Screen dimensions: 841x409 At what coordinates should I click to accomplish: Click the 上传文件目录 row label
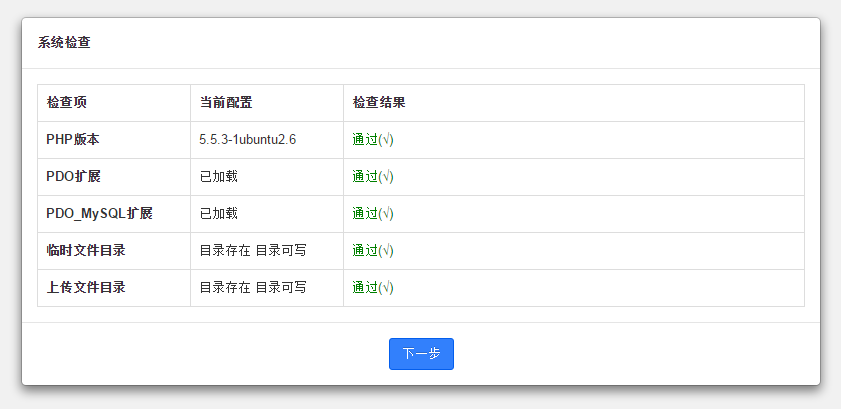86,288
